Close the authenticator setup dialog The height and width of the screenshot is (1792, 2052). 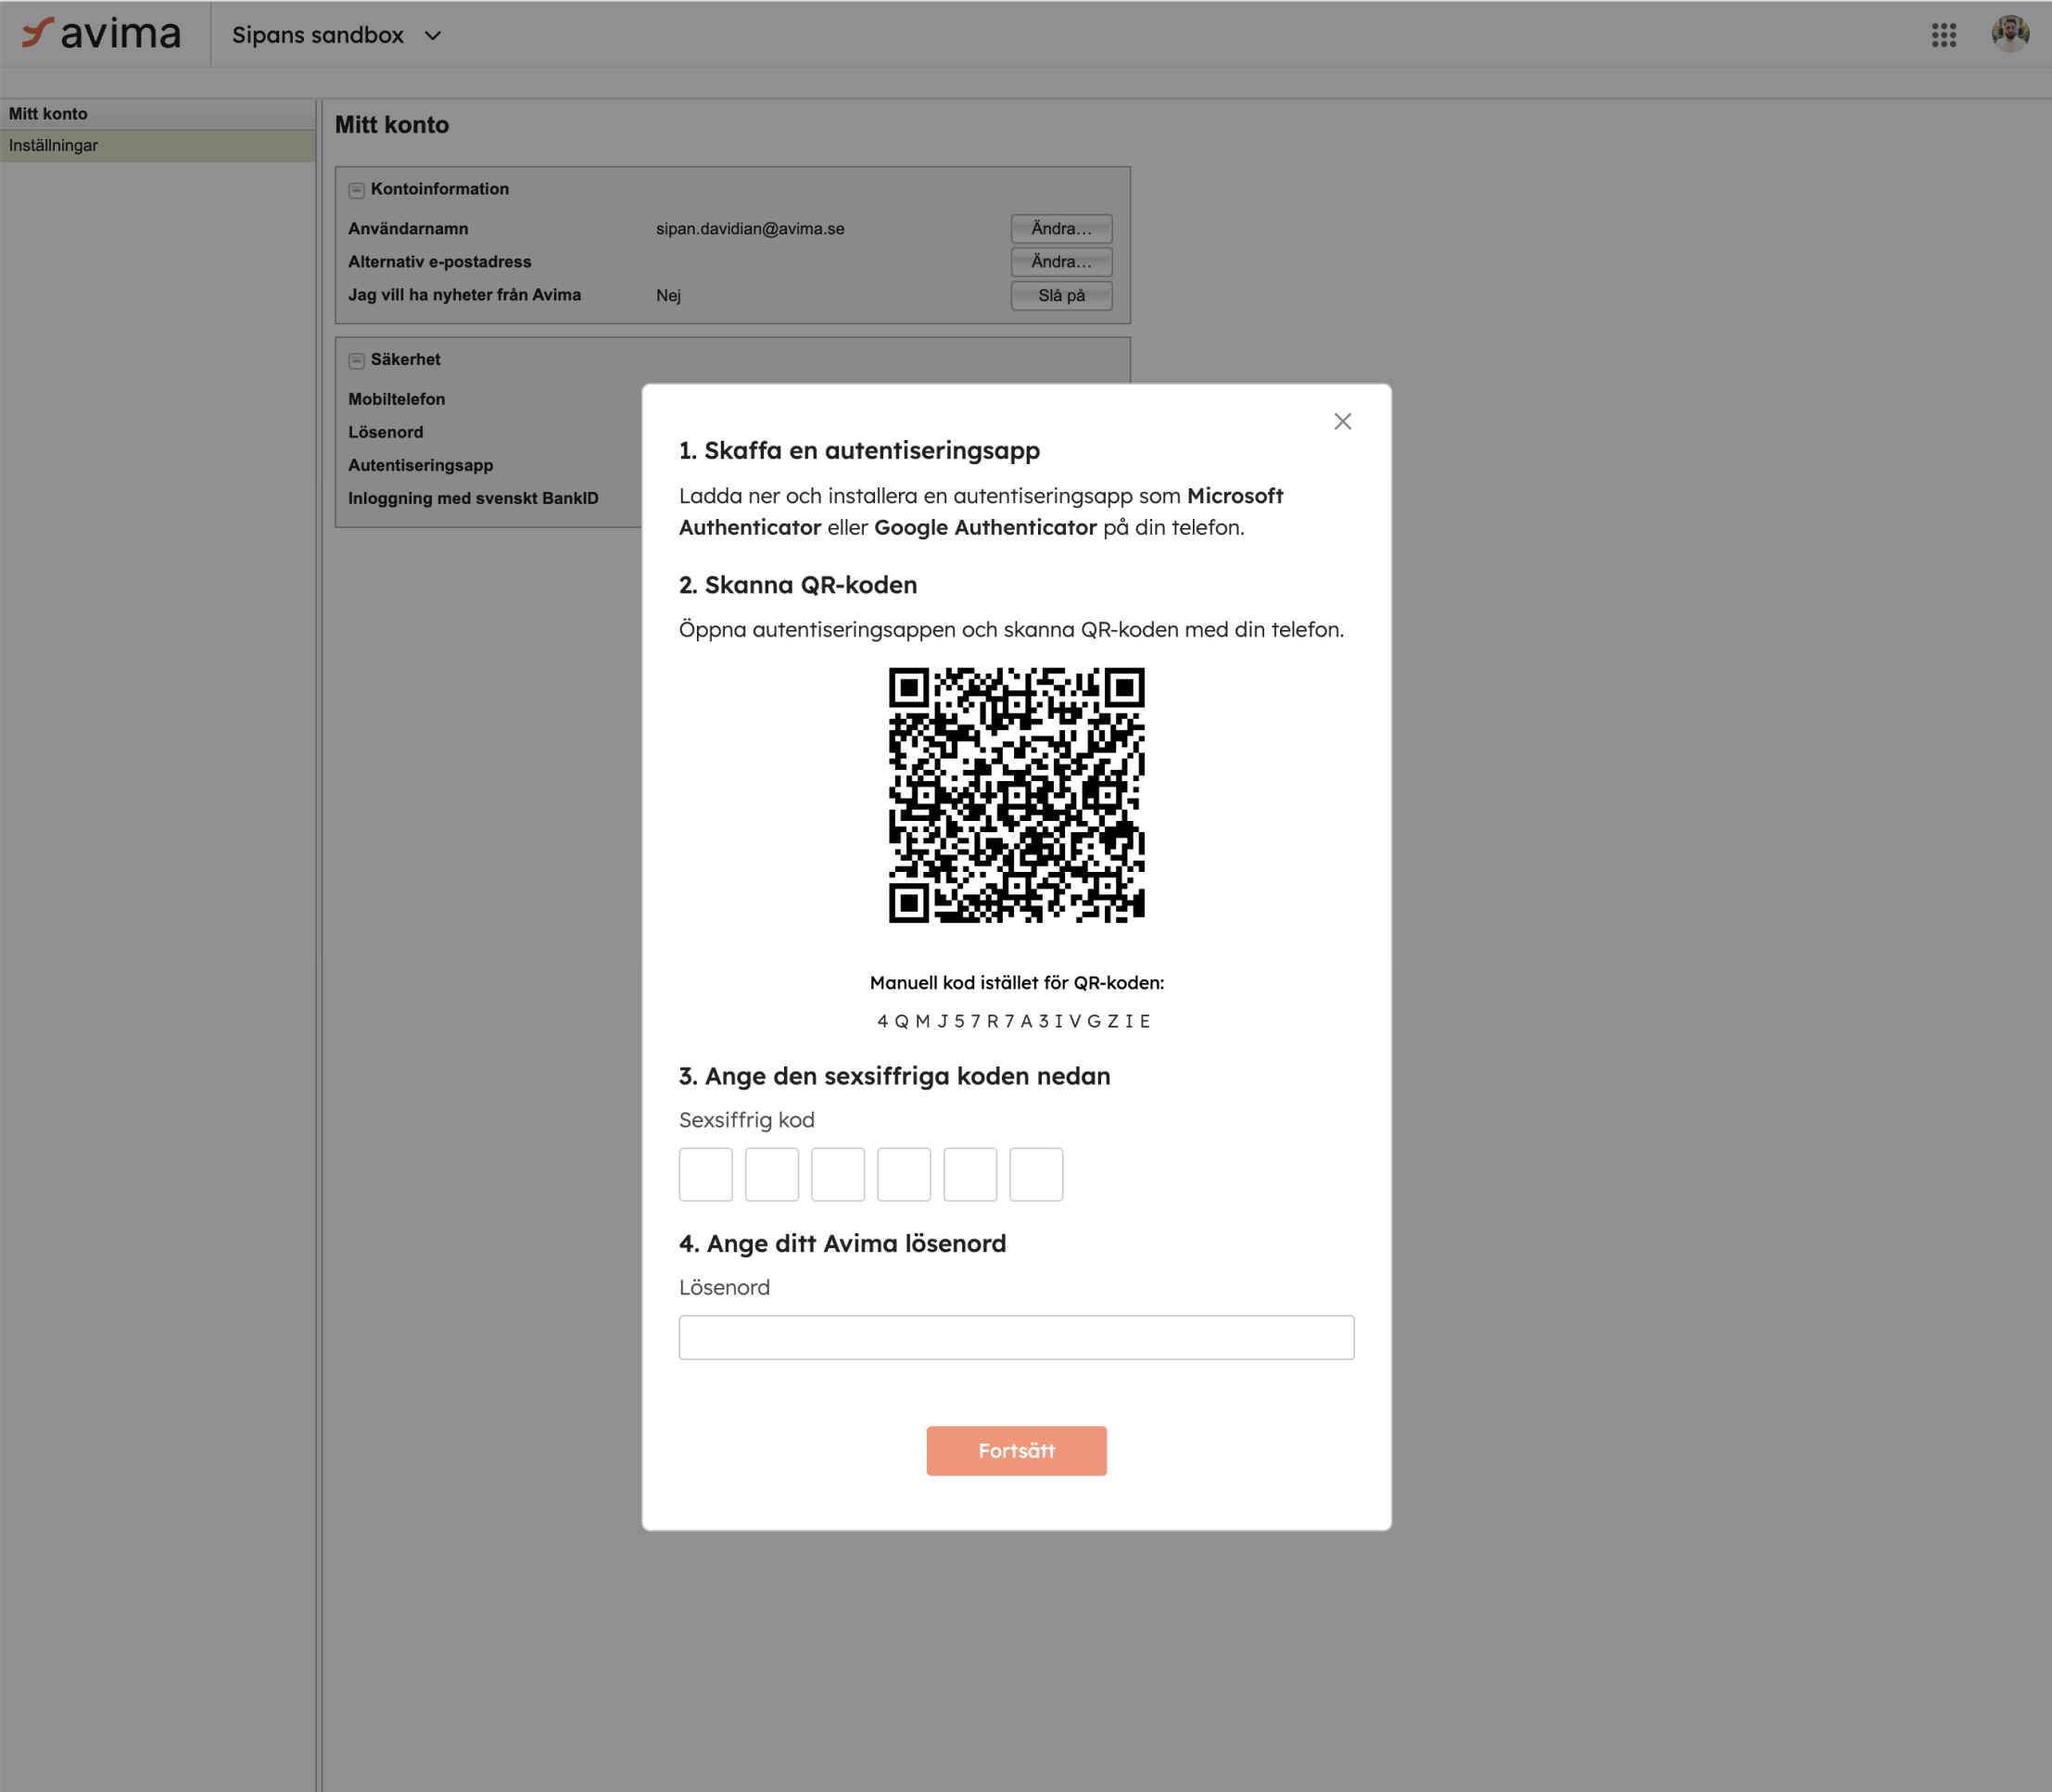1342,421
